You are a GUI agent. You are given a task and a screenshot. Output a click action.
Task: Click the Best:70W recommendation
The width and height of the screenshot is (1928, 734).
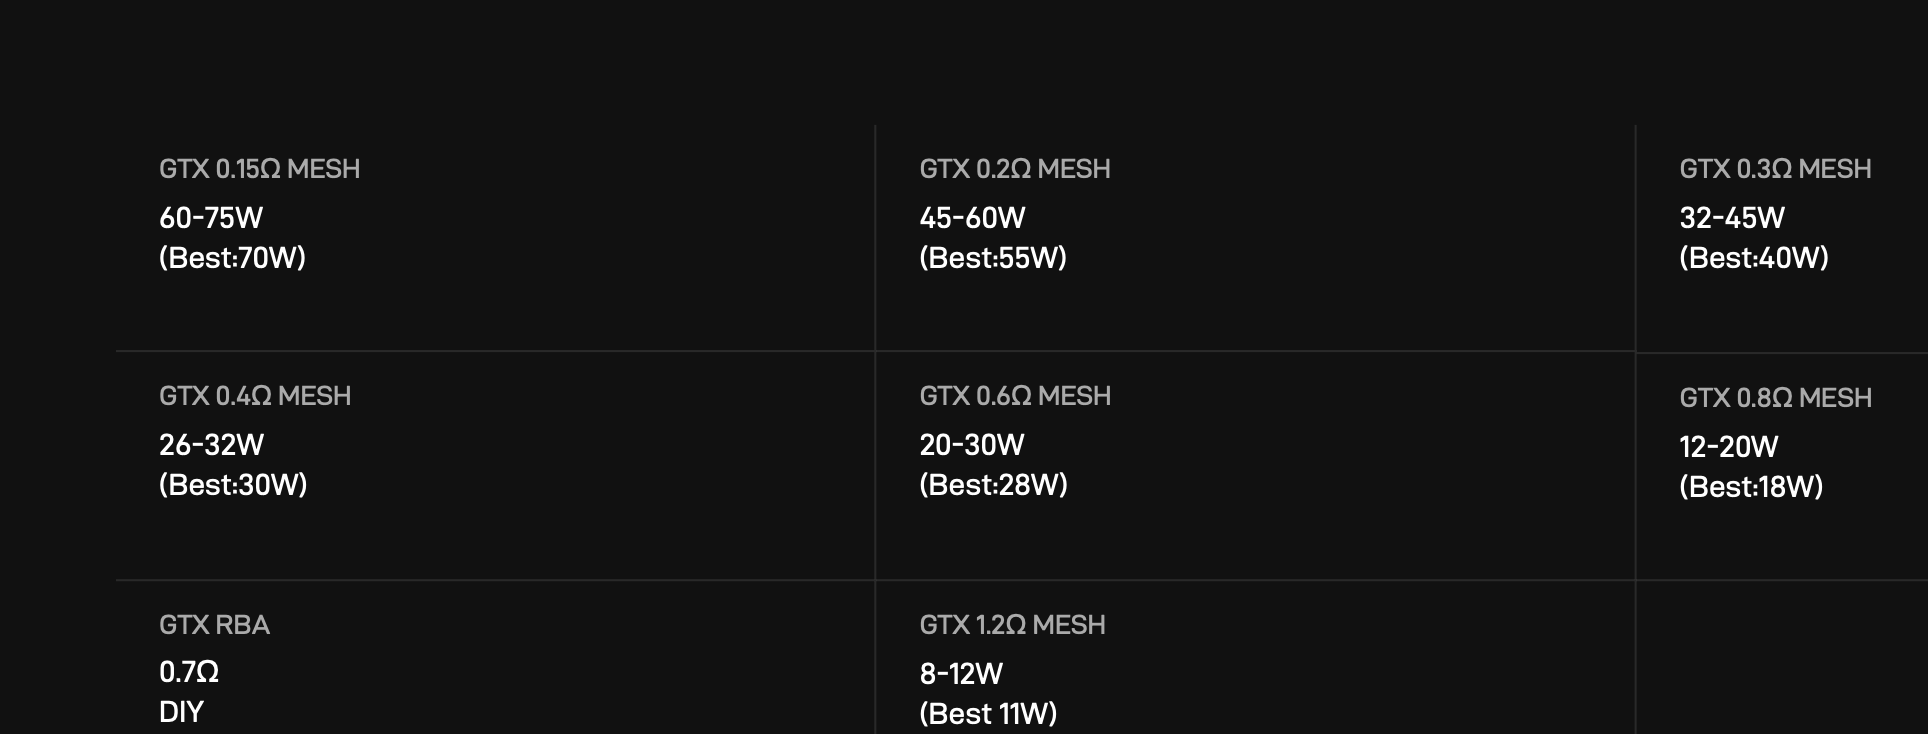click(232, 258)
